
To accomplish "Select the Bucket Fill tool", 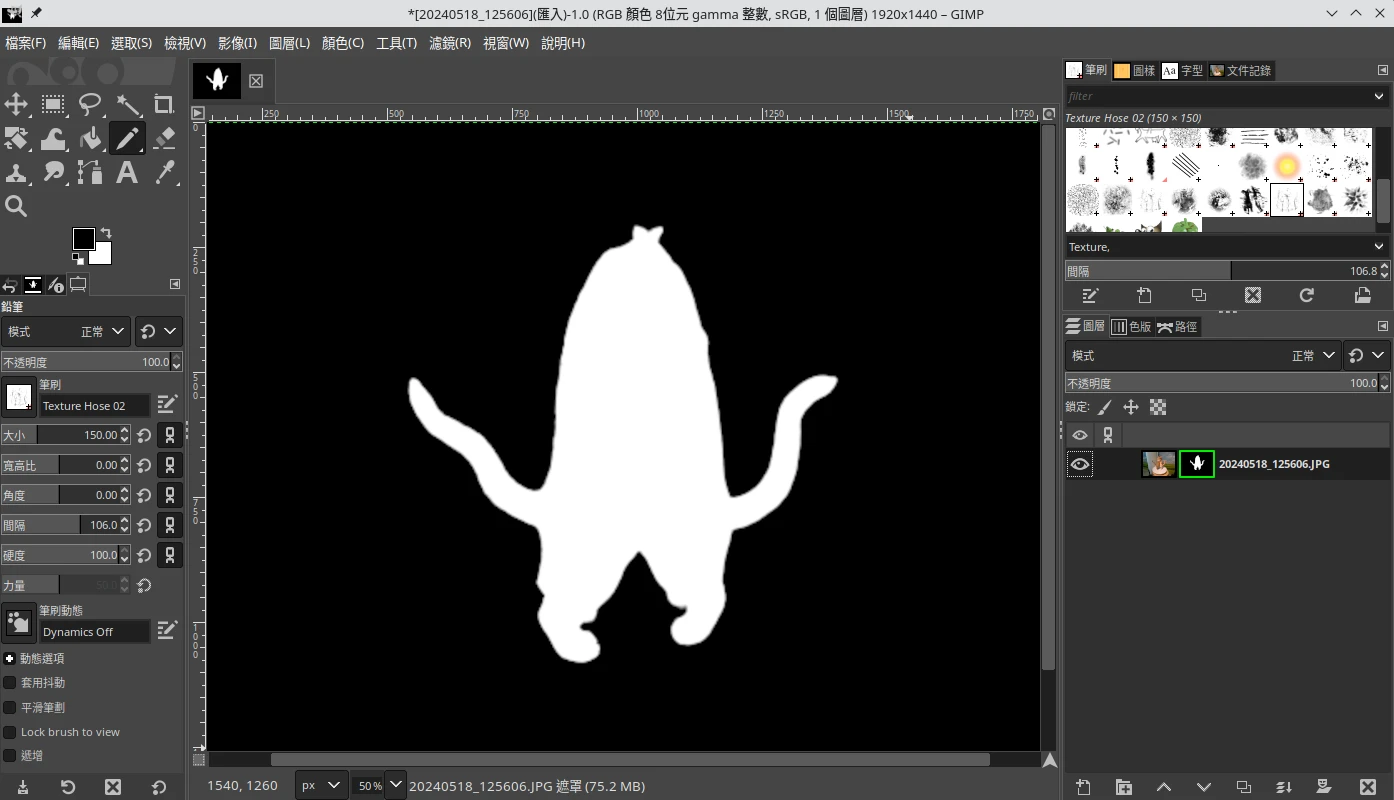I will [90, 139].
